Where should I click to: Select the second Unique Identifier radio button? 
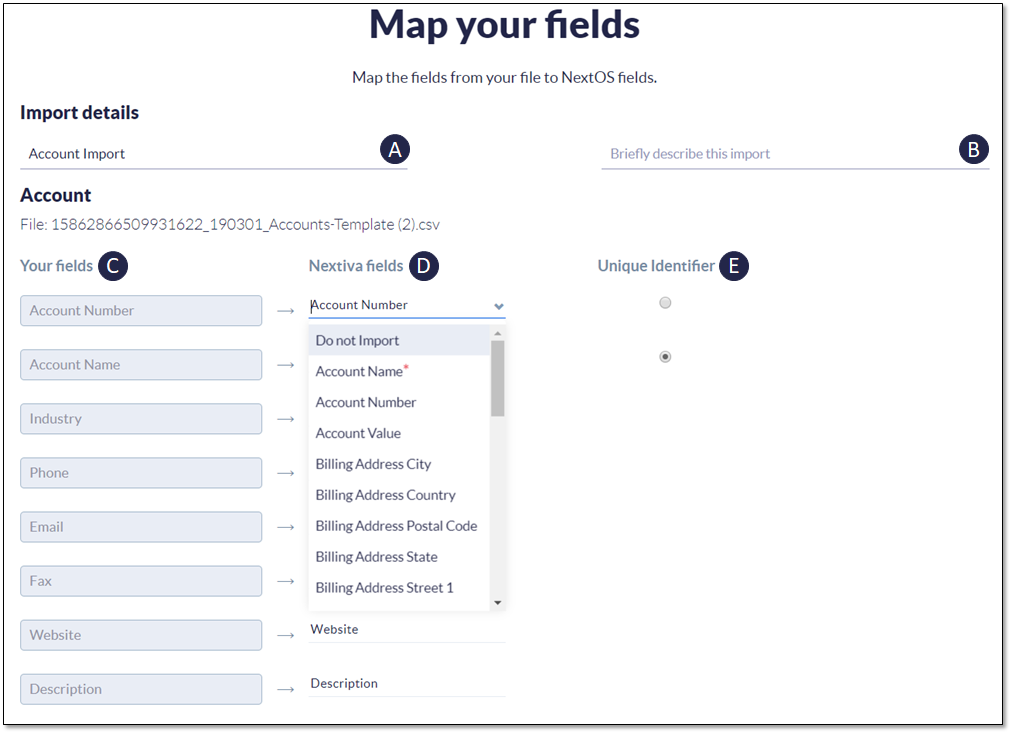coord(665,356)
